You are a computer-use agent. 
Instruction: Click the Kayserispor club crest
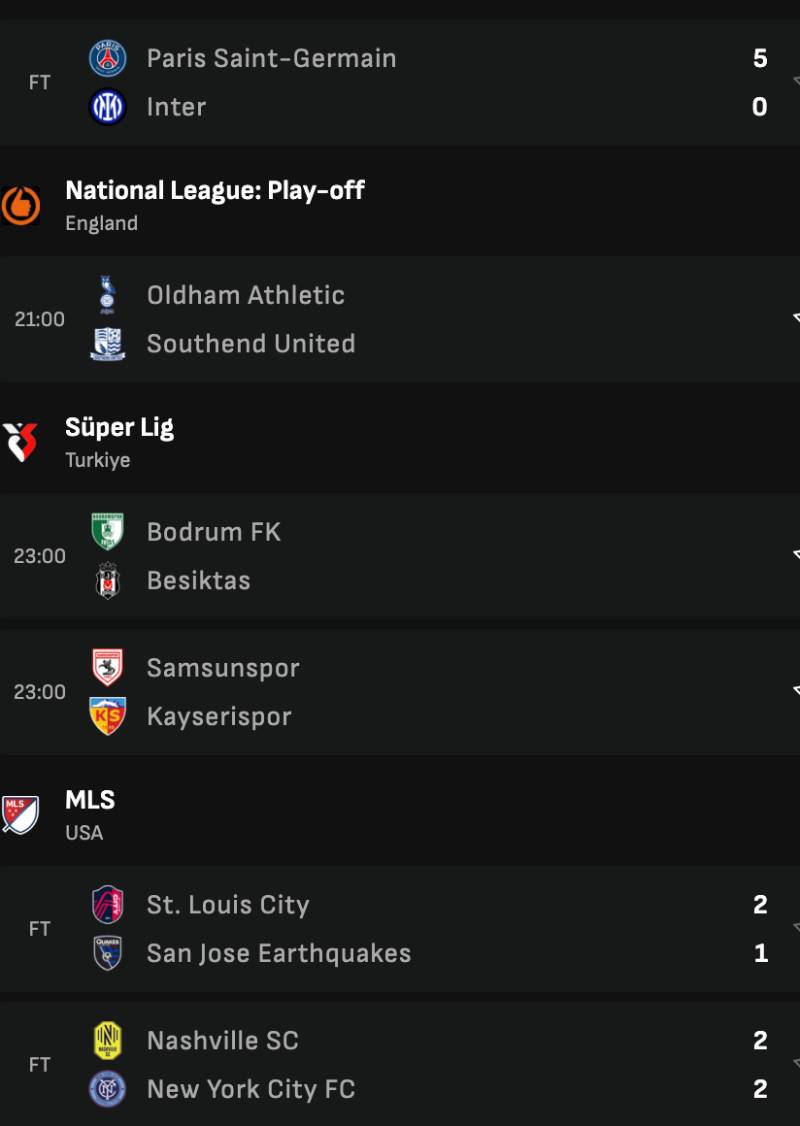(108, 717)
